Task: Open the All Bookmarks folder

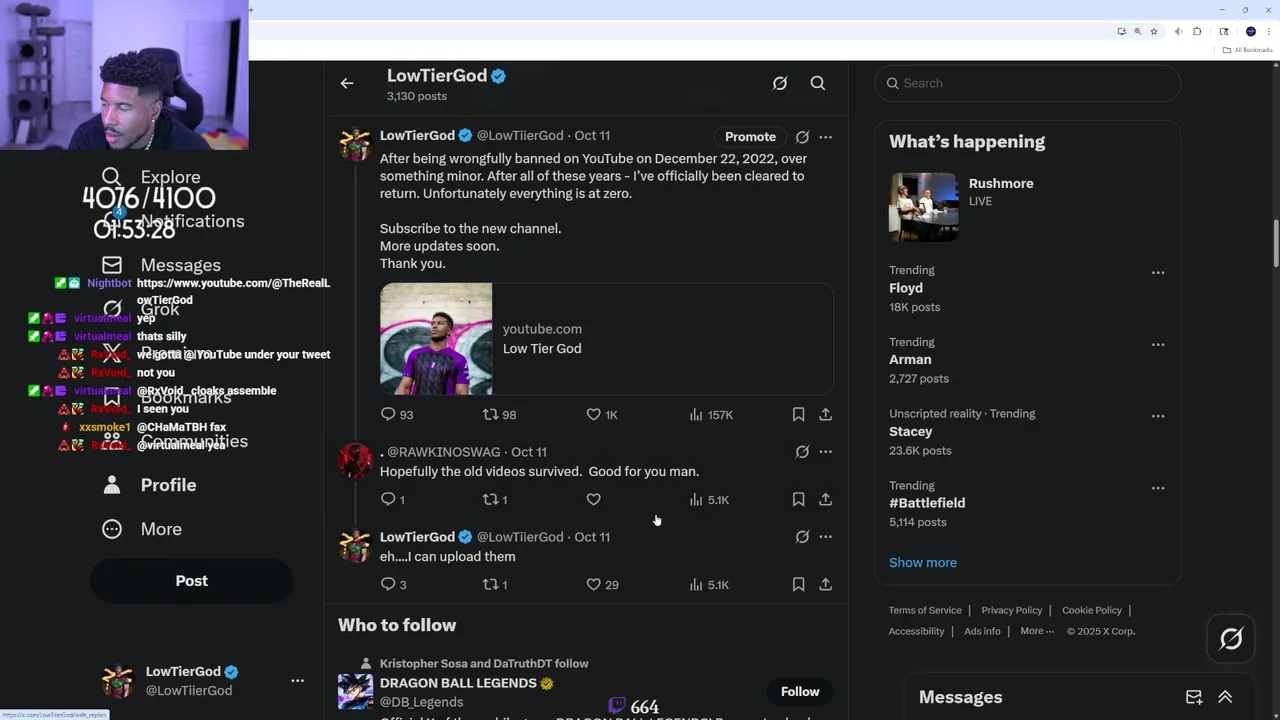Action: [1248, 50]
